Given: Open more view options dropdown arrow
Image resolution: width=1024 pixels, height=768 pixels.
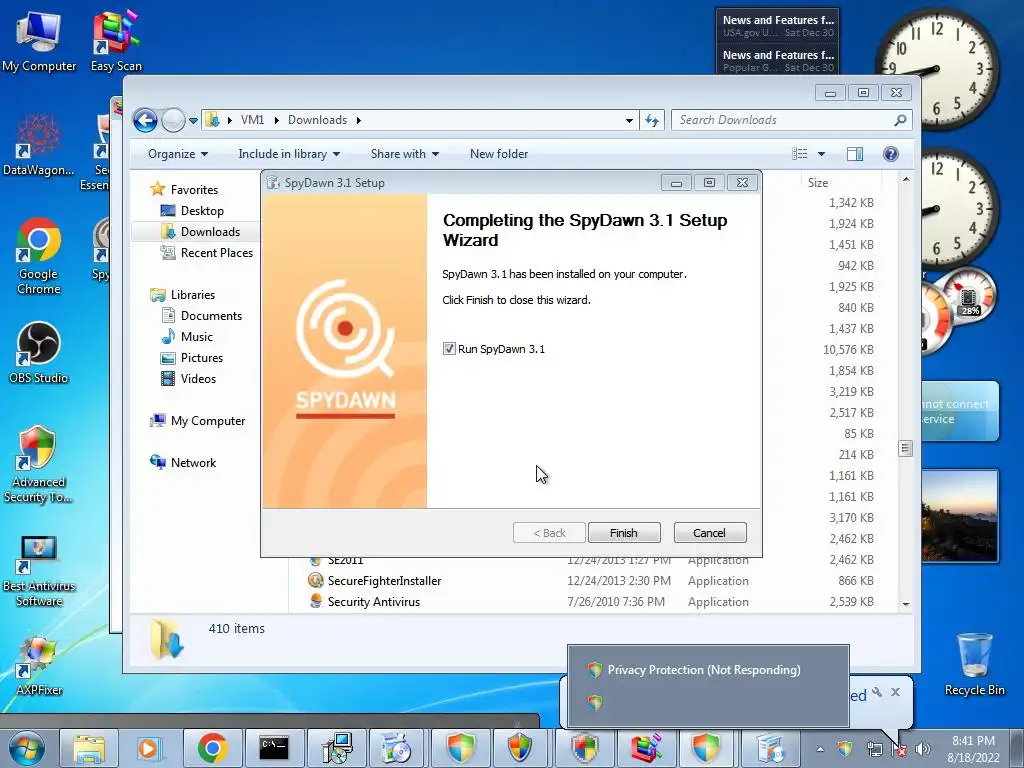Looking at the screenshot, I should 822,154.
